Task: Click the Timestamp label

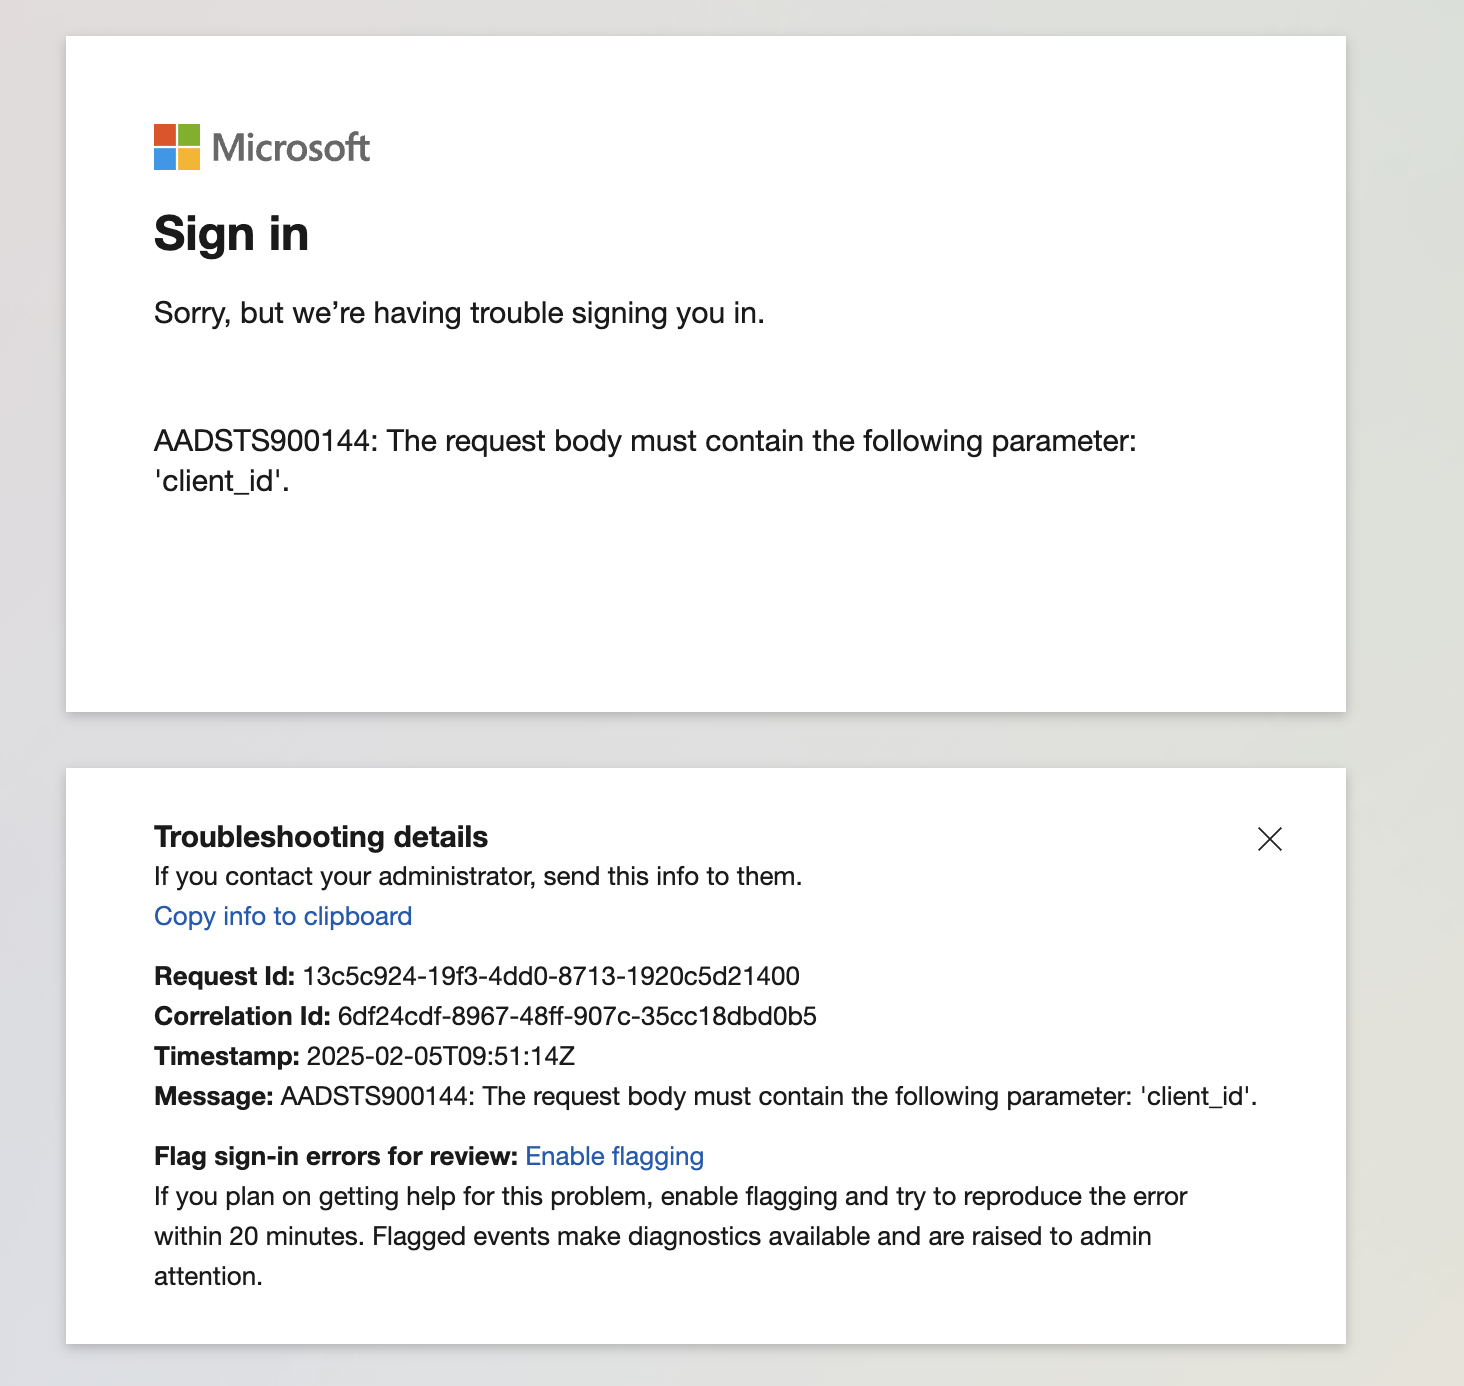Action: point(227,1057)
